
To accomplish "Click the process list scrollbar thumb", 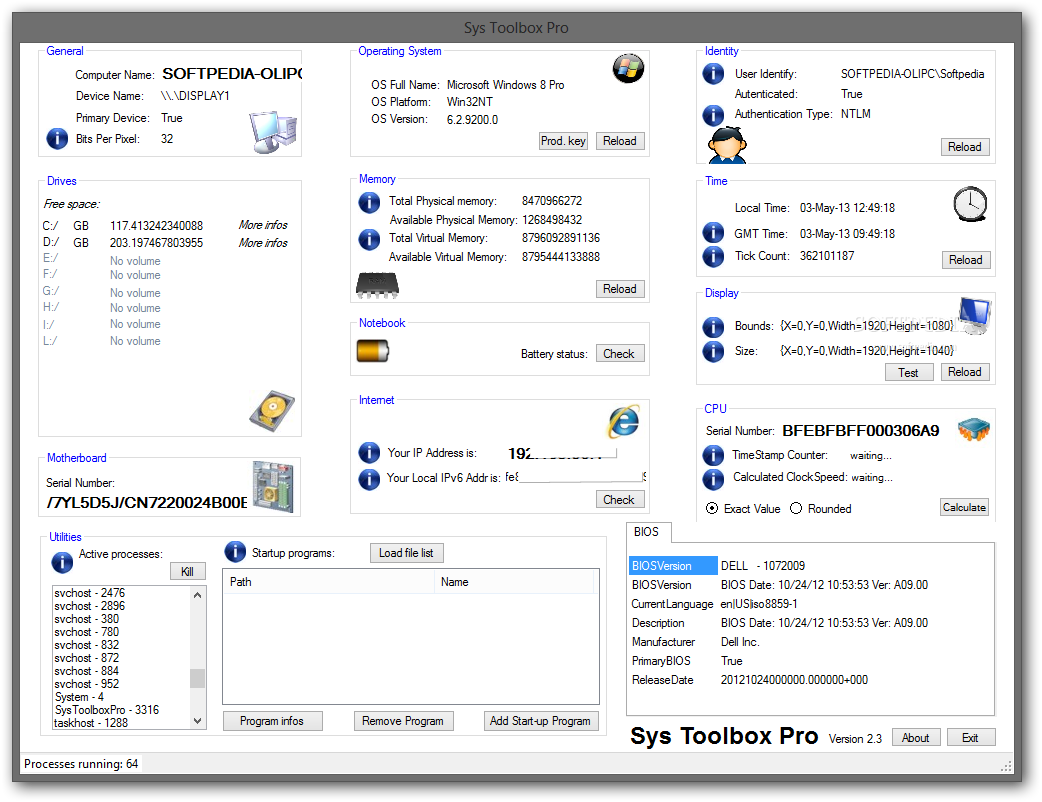I will (x=197, y=678).
